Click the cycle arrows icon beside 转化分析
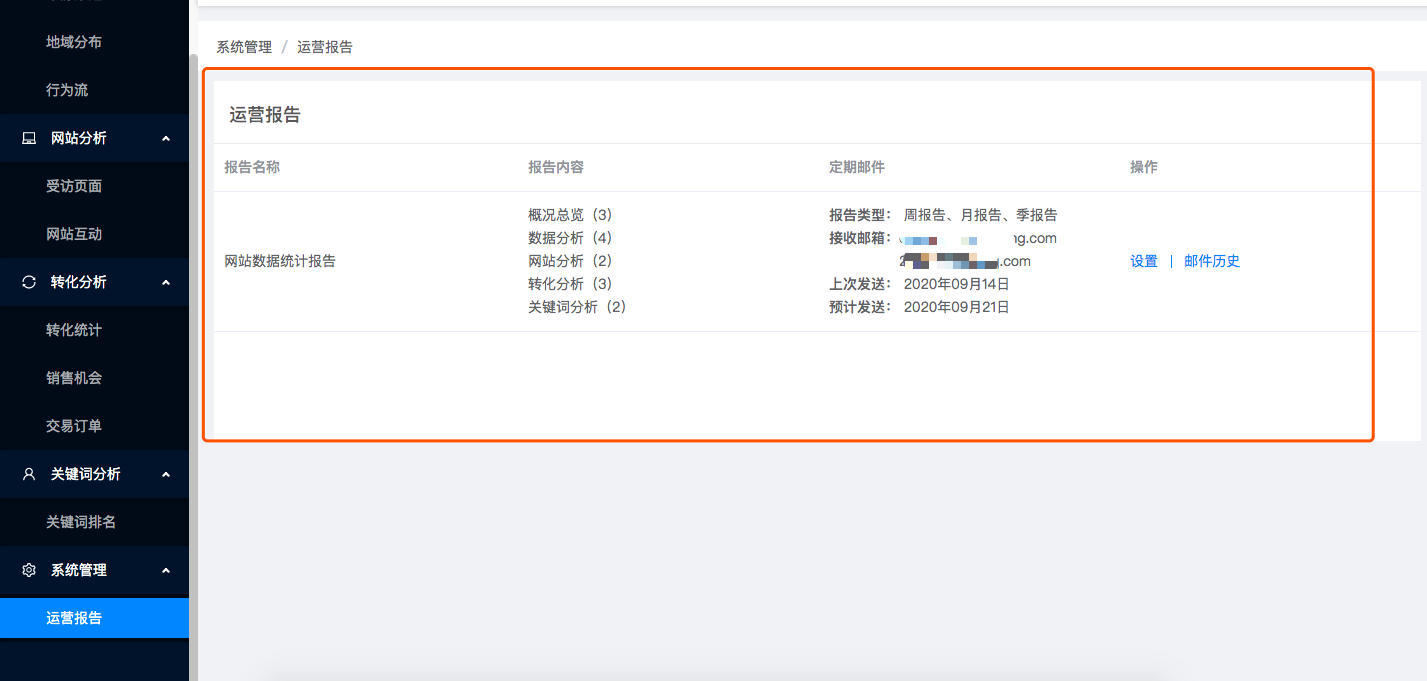This screenshot has width=1427, height=681. 29,282
